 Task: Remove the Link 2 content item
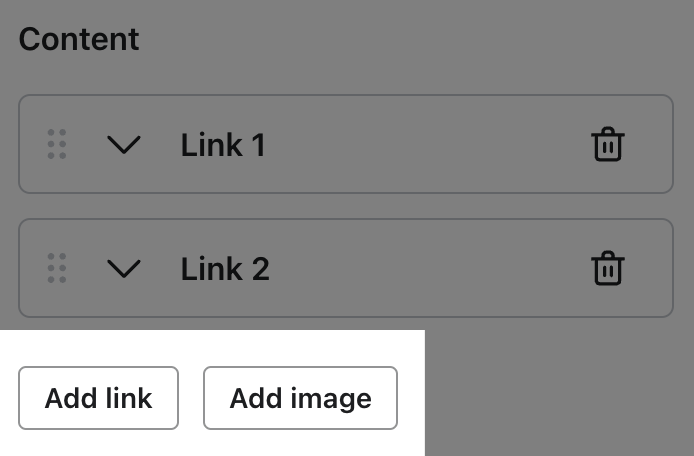(607, 269)
